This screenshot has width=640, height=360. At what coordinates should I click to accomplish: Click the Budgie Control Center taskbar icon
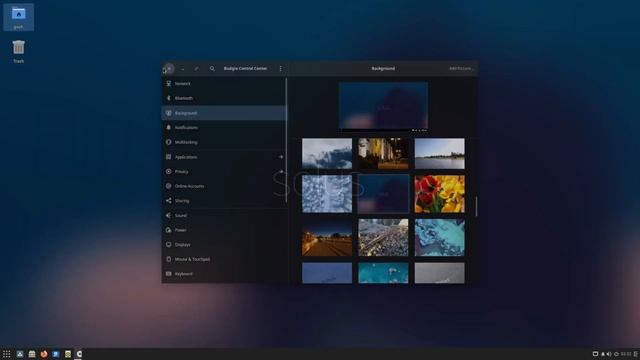coord(79,354)
